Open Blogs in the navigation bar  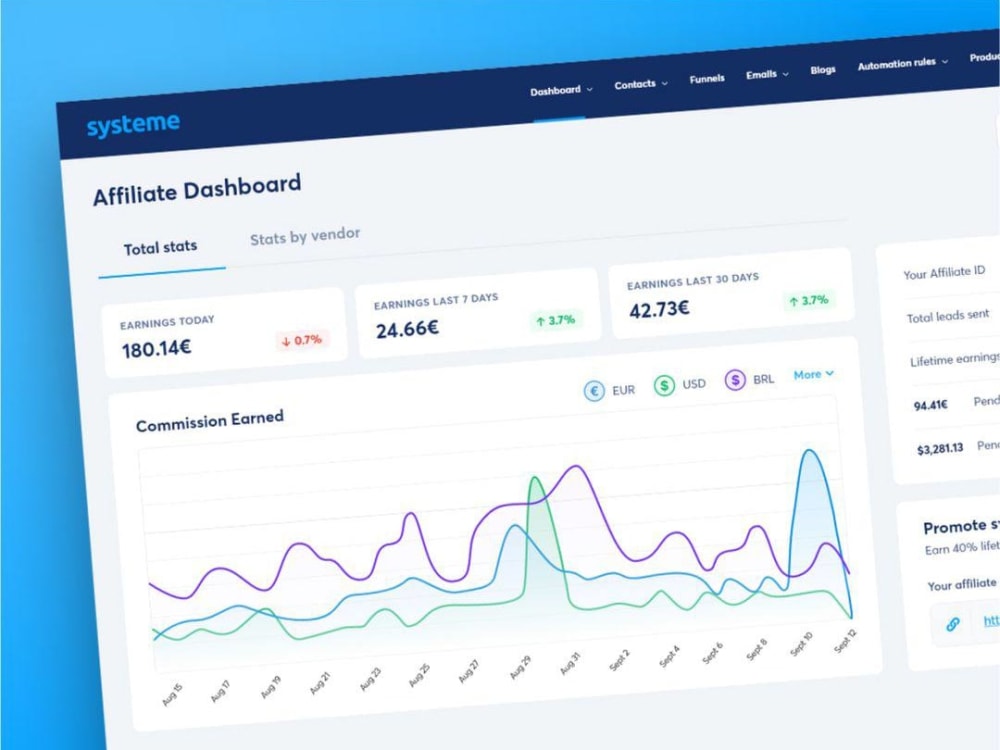point(823,70)
